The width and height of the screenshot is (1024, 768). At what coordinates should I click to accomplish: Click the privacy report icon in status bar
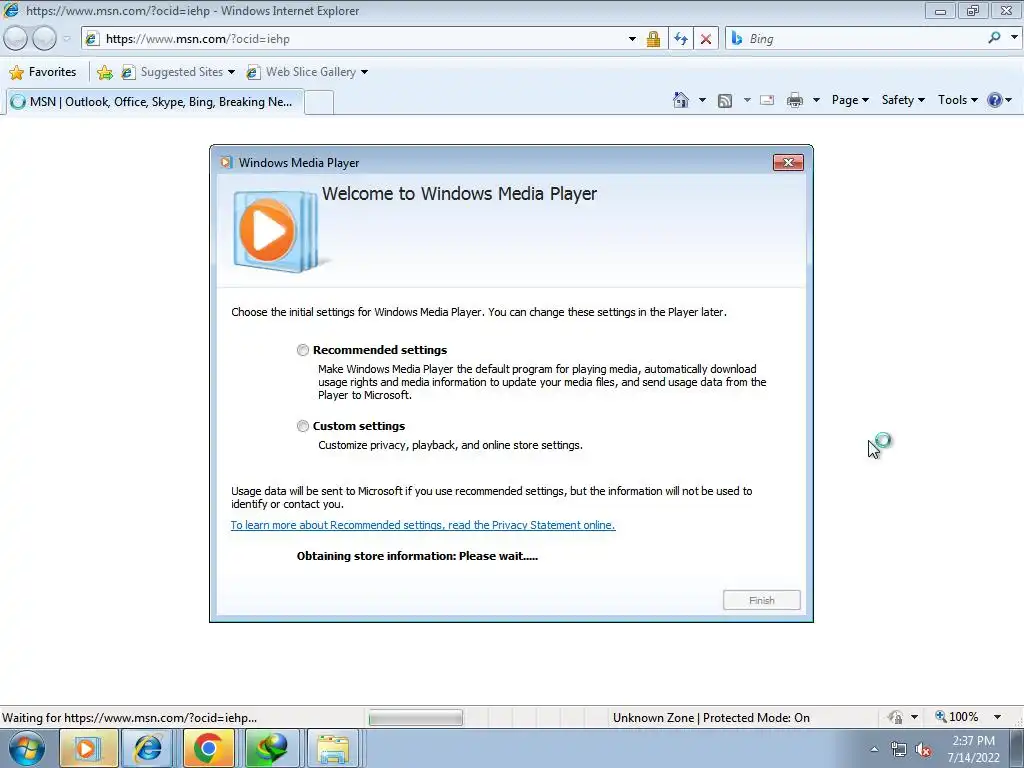coord(895,717)
